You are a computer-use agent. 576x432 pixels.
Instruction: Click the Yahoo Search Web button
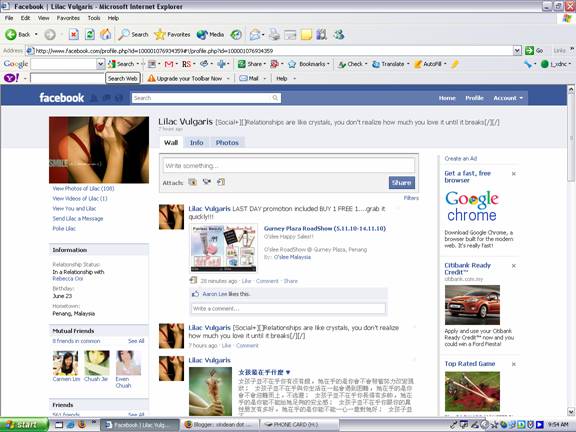[123, 78]
